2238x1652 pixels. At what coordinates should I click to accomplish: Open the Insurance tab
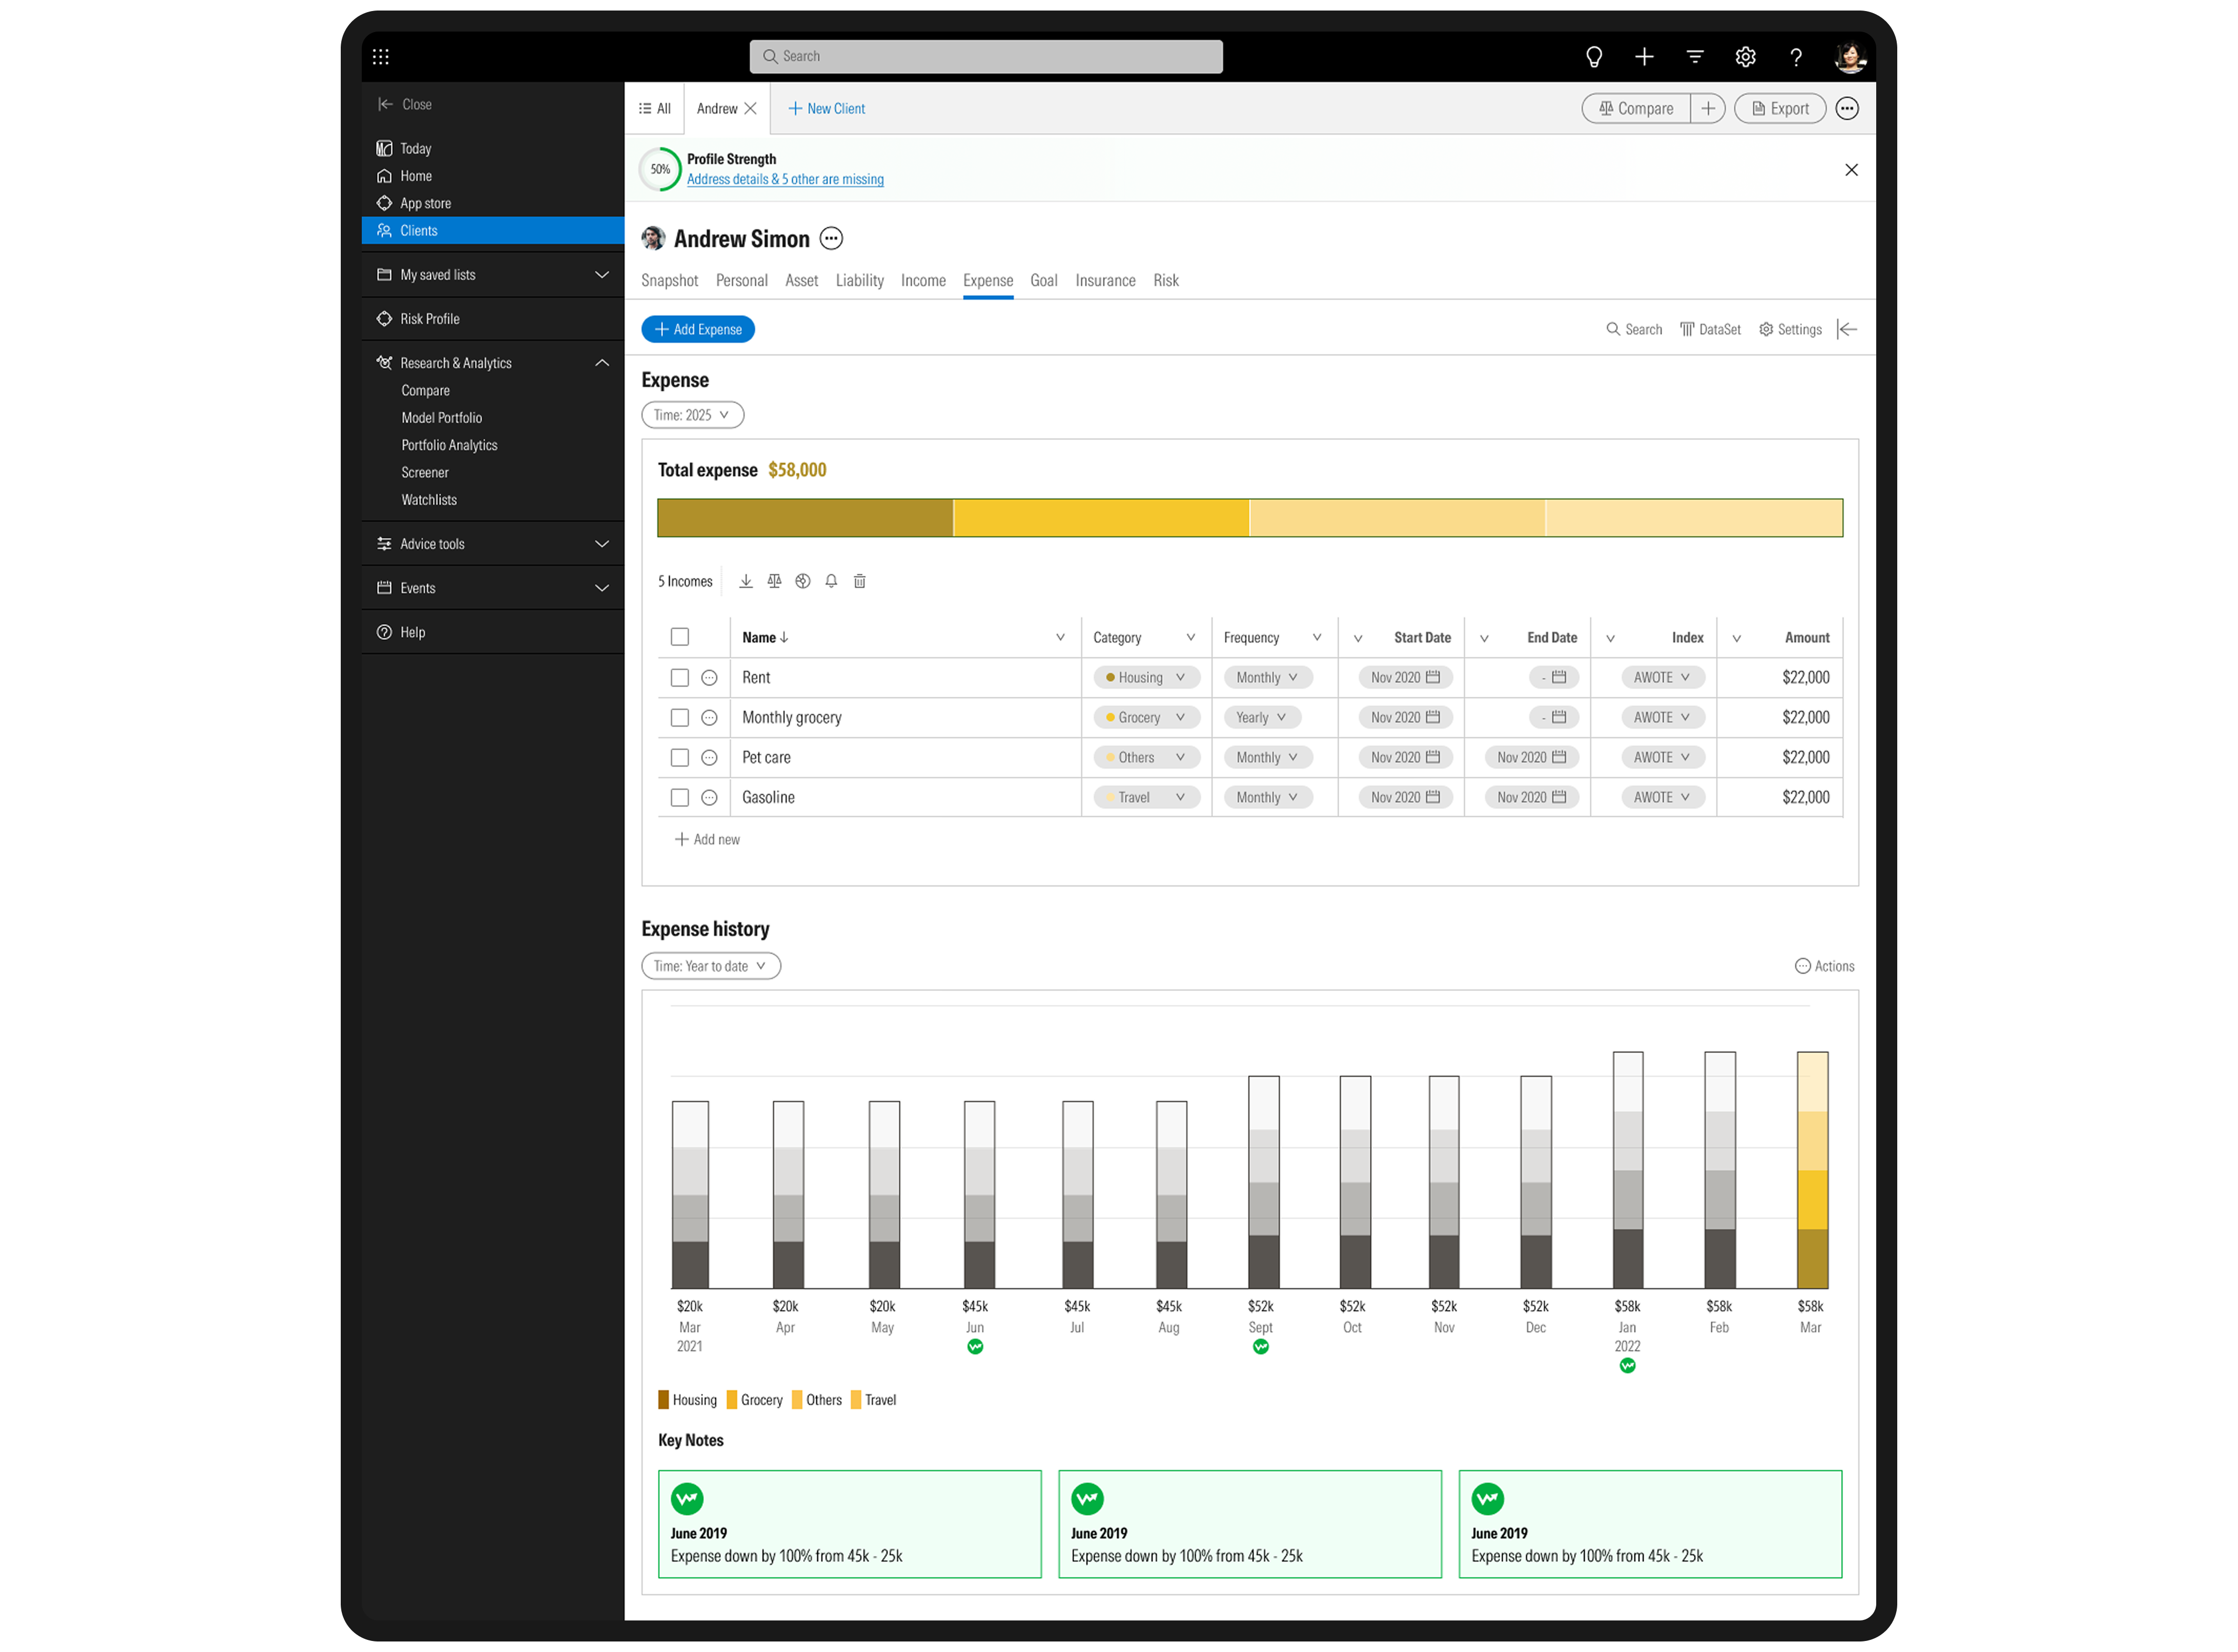coord(1105,281)
